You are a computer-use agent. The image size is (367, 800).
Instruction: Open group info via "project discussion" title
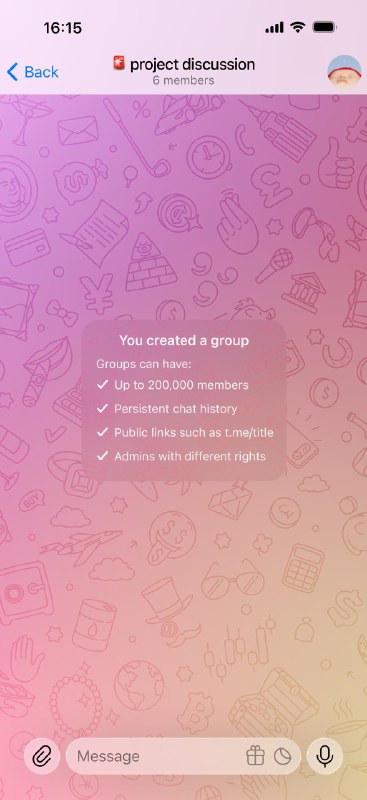(x=192, y=65)
